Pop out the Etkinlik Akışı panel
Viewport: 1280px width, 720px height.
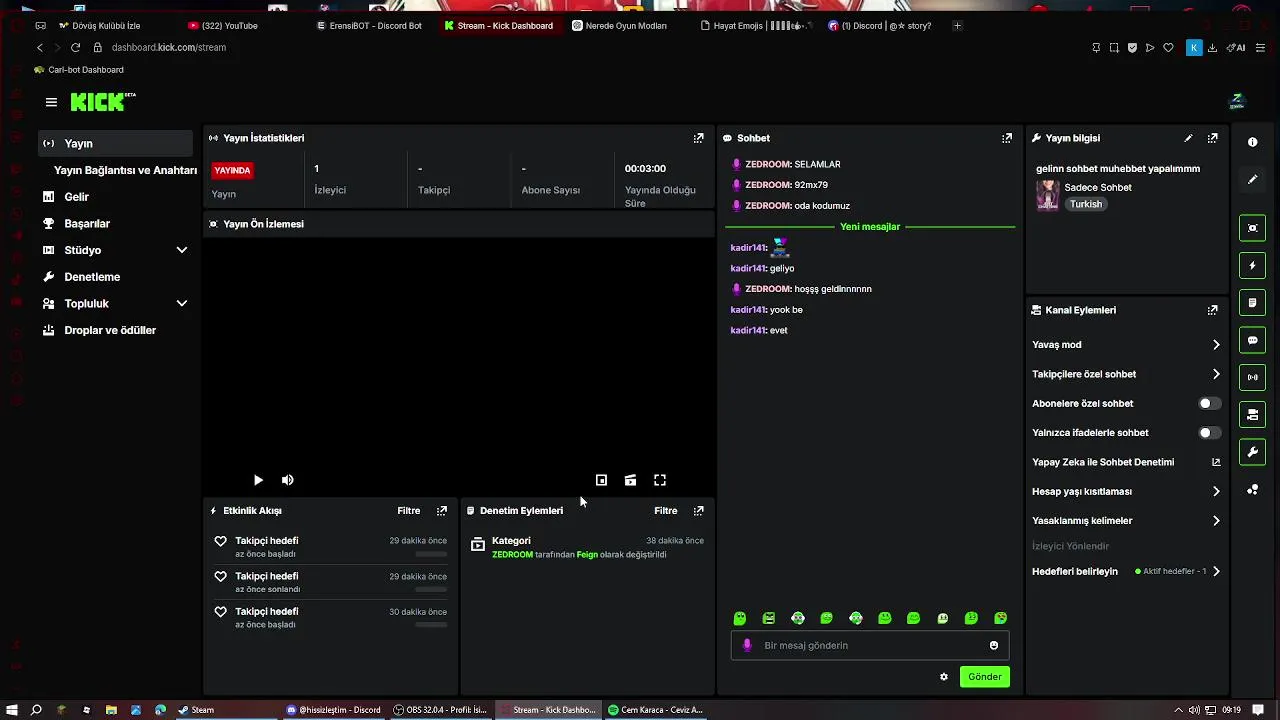coord(442,511)
